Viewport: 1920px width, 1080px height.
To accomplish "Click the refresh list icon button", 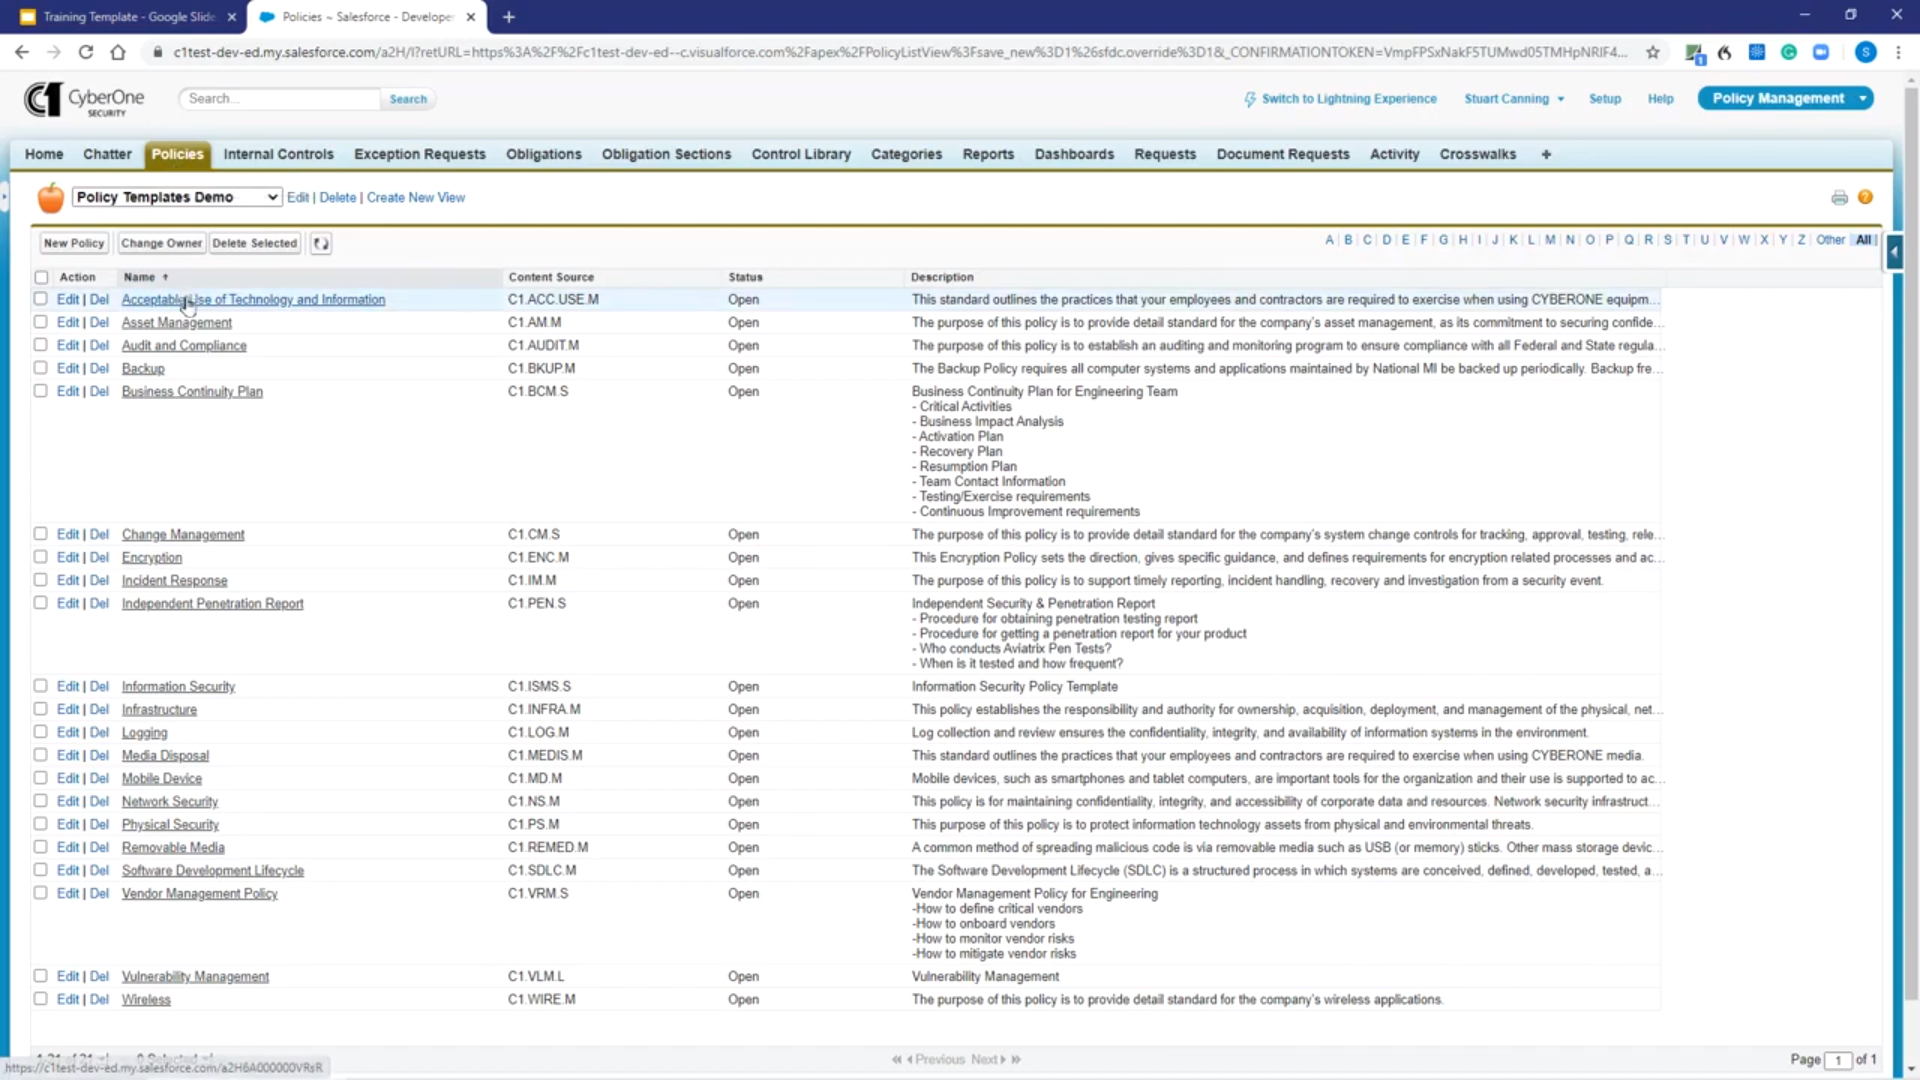I will (x=320, y=243).
